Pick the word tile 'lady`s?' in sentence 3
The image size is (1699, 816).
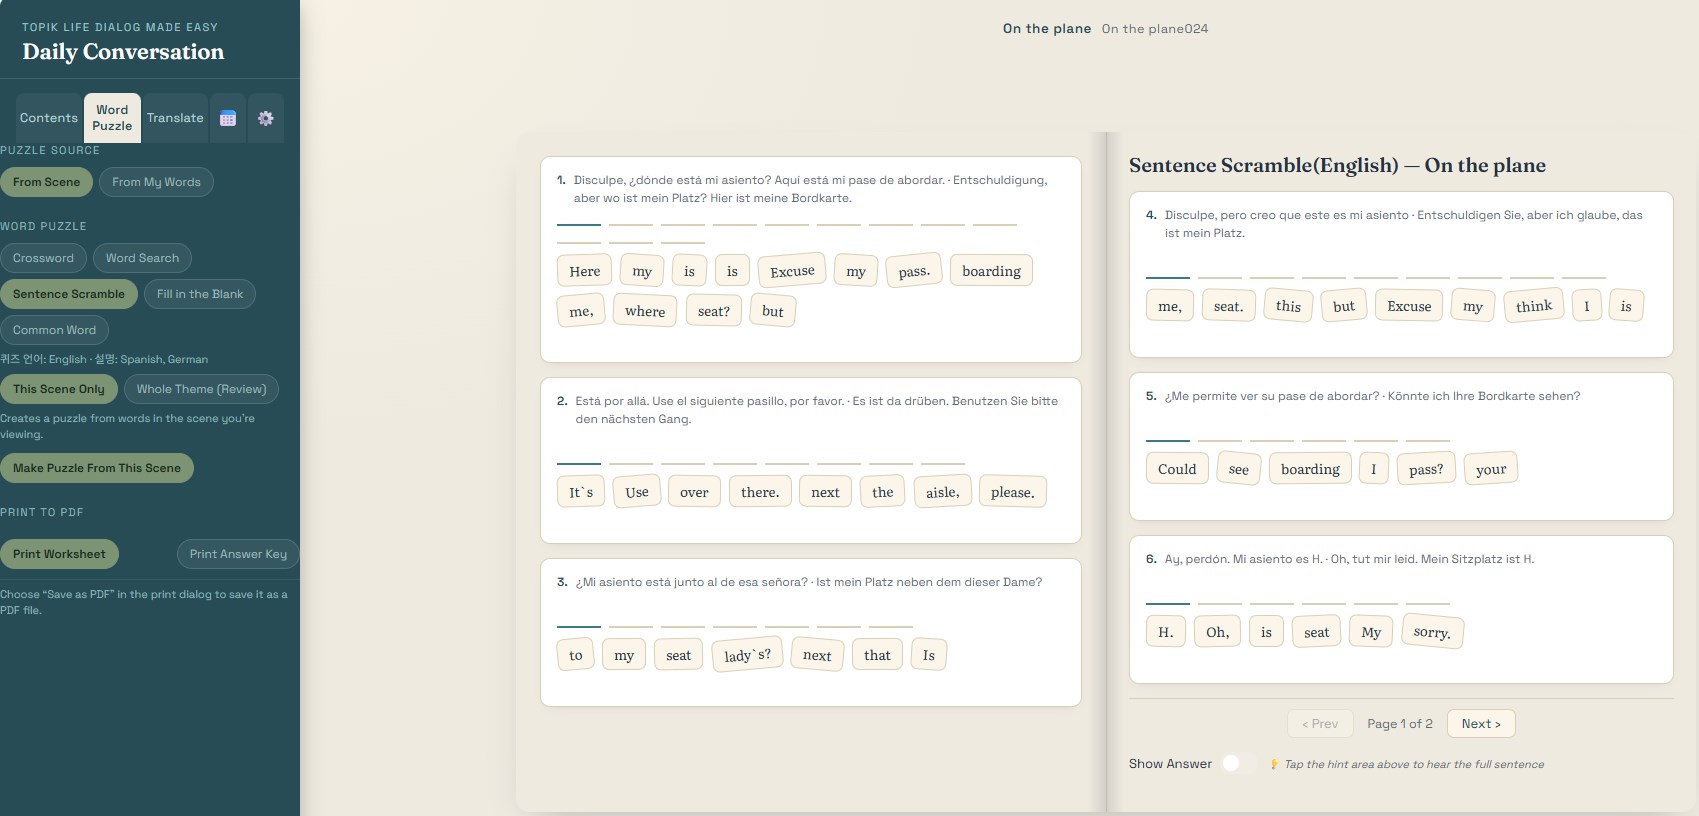pyautogui.click(x=748, y=655)
